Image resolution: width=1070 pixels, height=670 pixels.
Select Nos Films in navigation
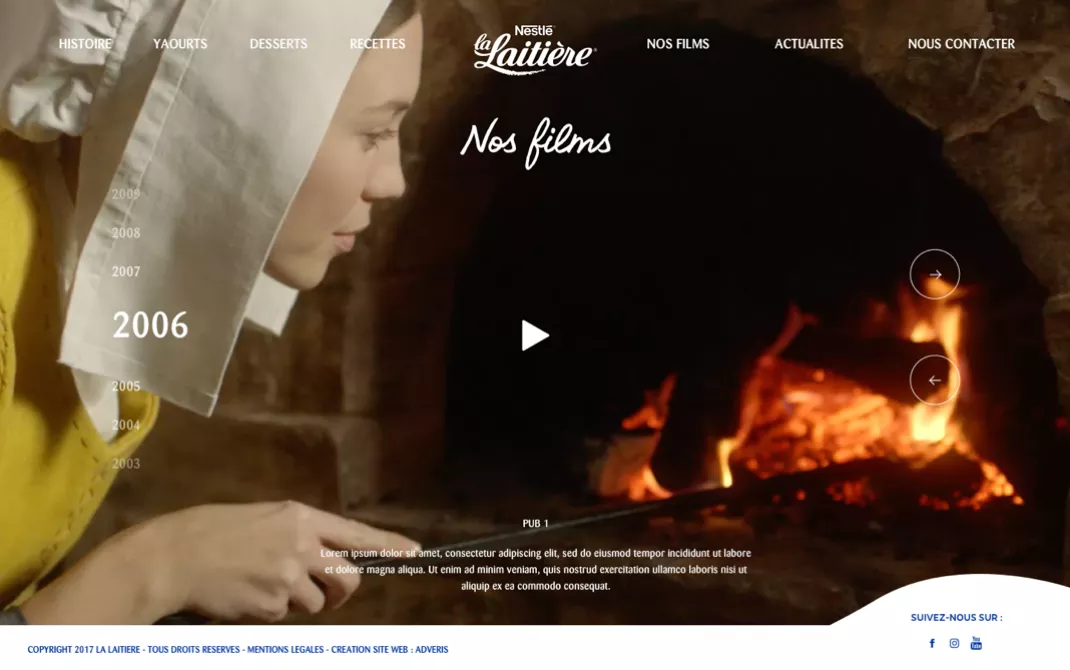pyautogui.click(x=678, y=44)
